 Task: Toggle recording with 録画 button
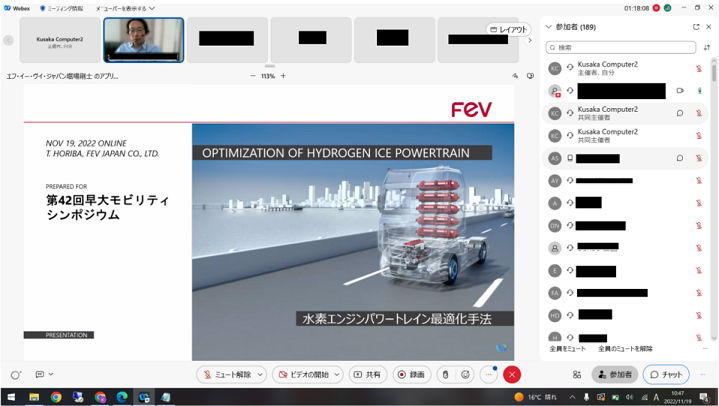[411, 375]
